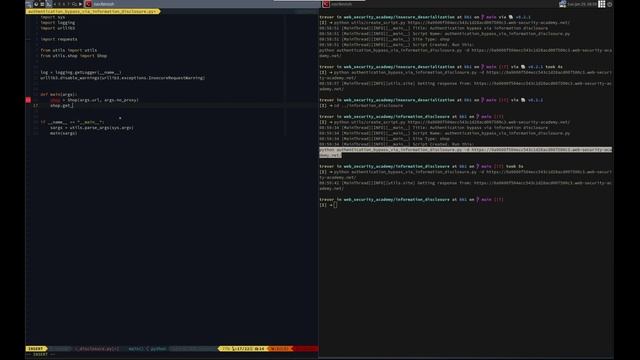Click the 'def main(args):' line
The height and width of the screenshot is (360, 640).
tap(59, 94)
